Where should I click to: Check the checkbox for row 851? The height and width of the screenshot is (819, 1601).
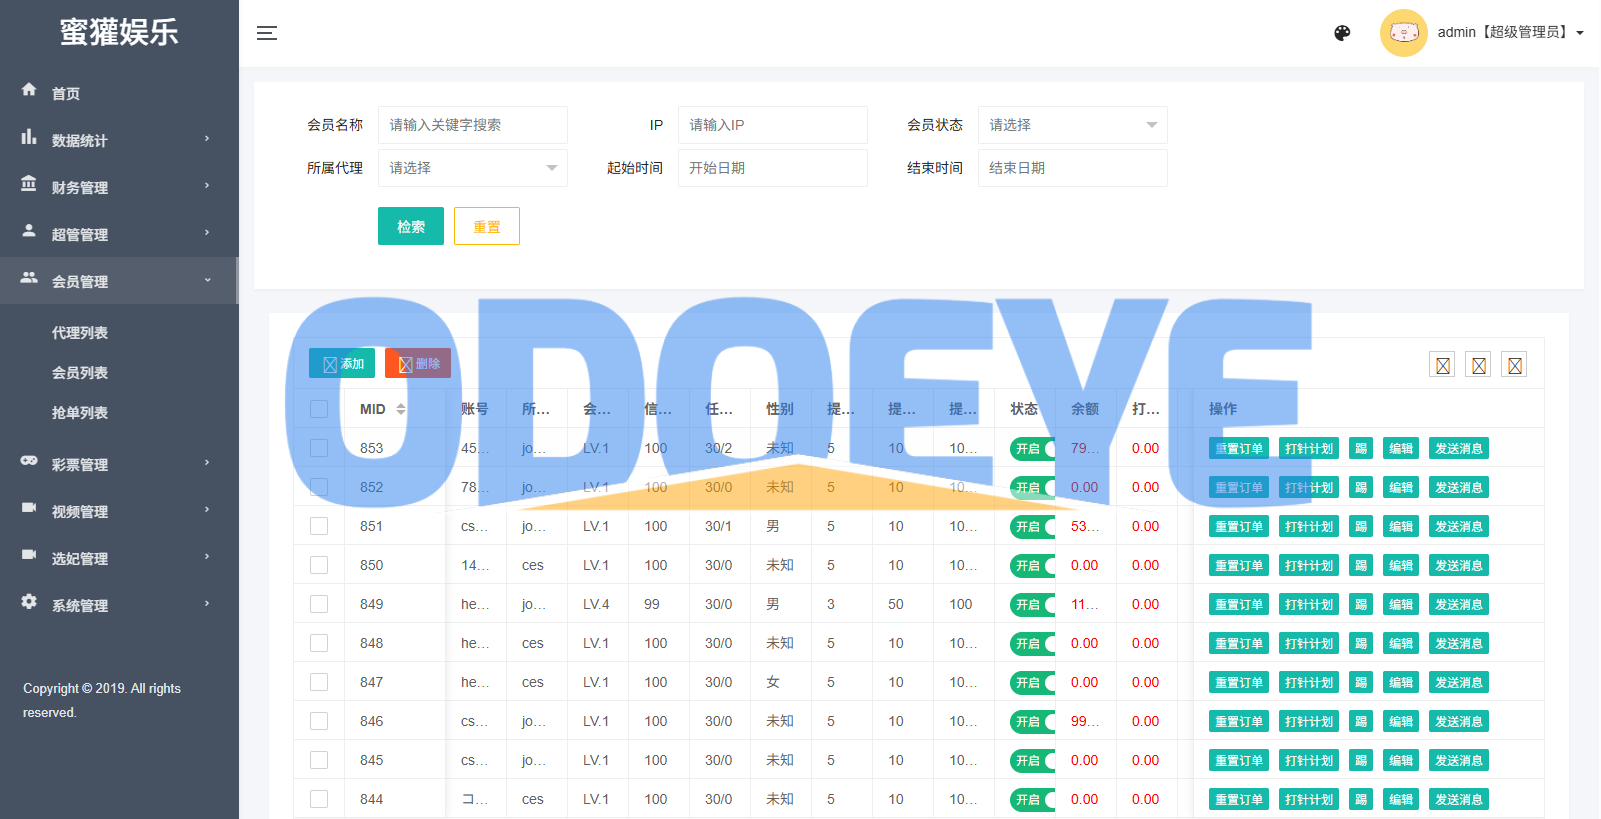click(x=319, y=526)
